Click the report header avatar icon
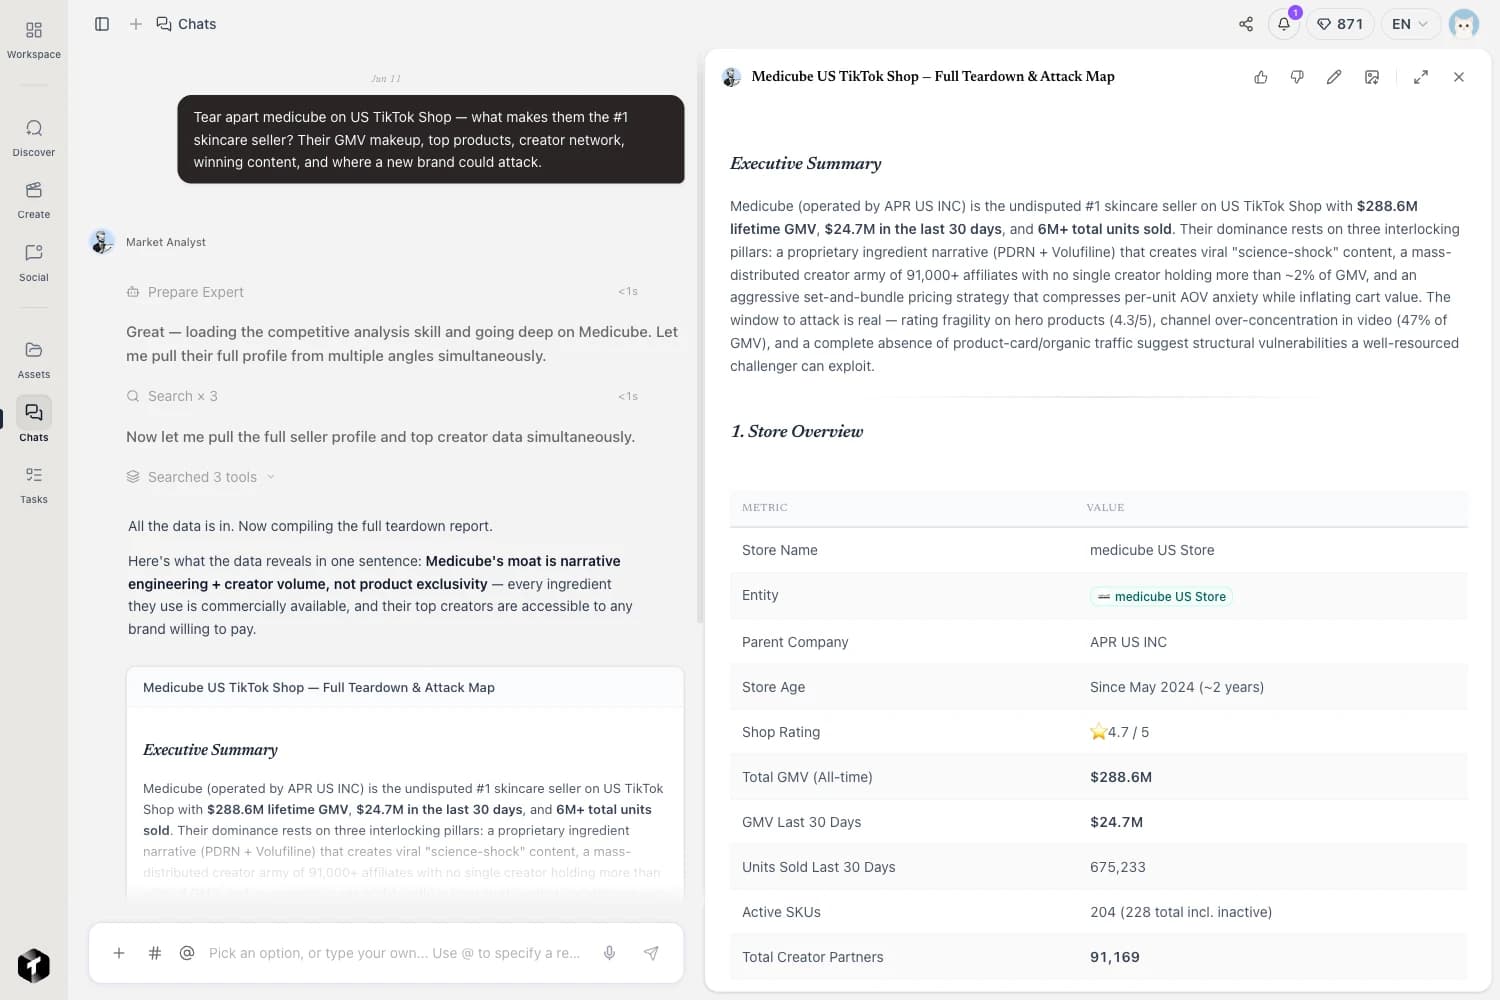1500x1000 pixels. tap(731, 77)
